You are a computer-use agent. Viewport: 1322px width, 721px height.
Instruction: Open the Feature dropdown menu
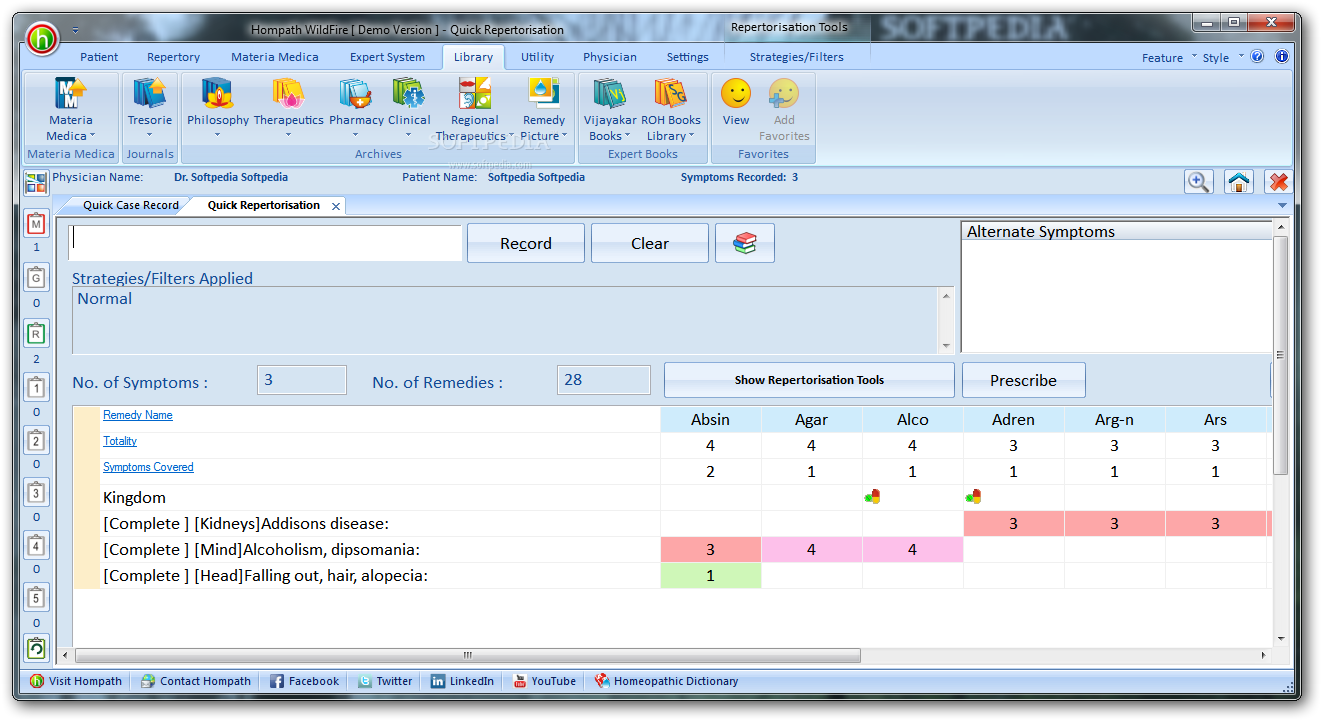tap(1168, 57)
